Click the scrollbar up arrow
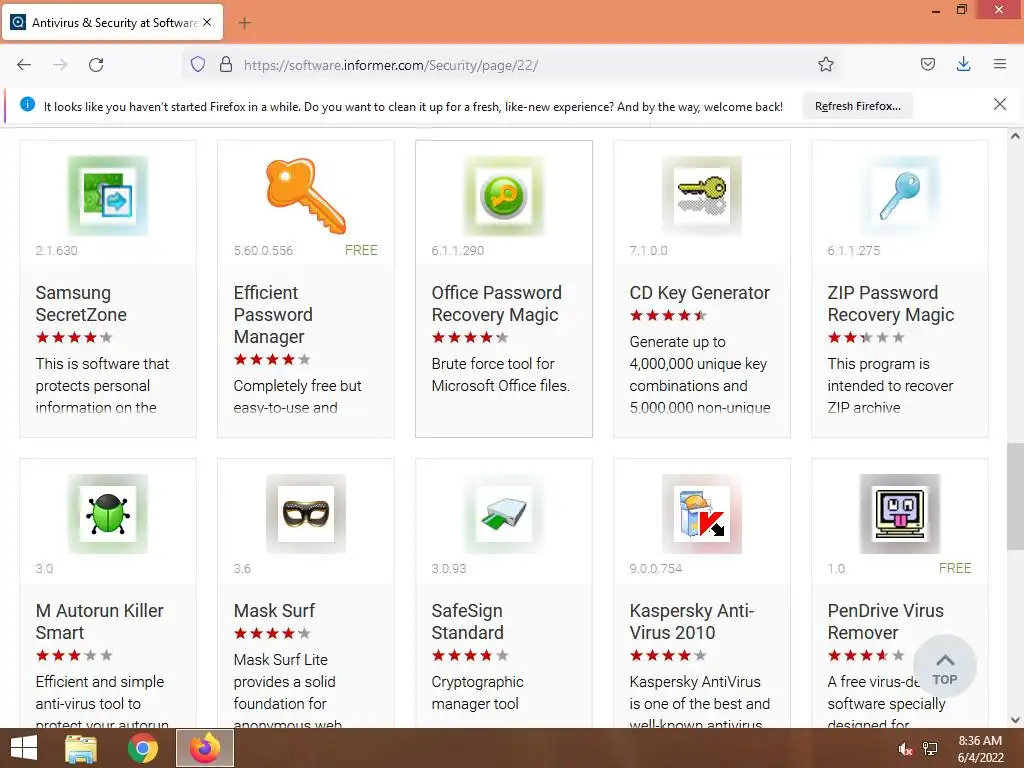Image resolution: width=1024 pixels, height=768 pixels. pos(1015,136)
